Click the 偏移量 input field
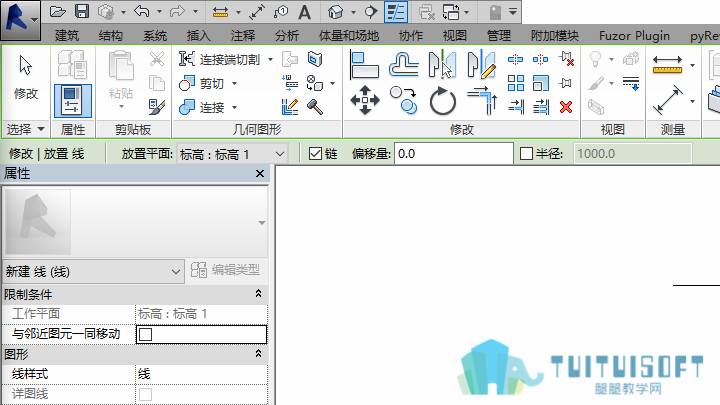 coord(454,153)
